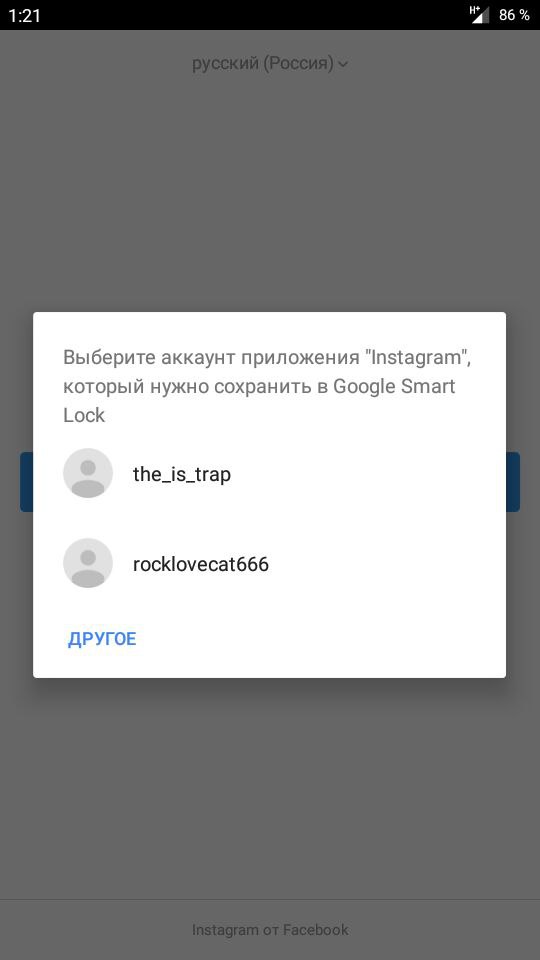Tap the avatar icon beside the_is_trap
540x960 pixels.
(x=88, y=473)
